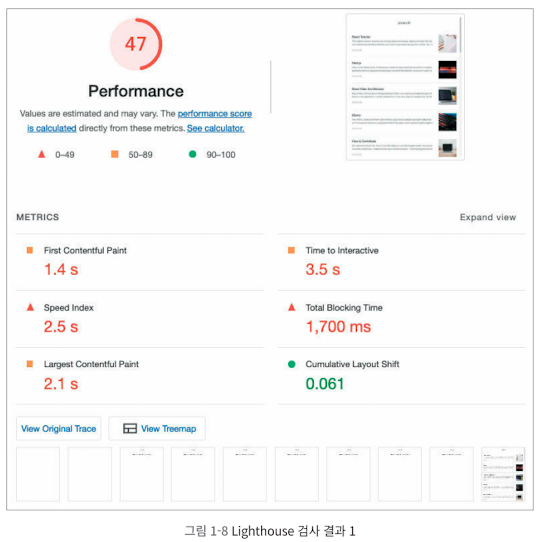Click the orange square beside Largest Contentful Paint

click(x=30, y=364)
